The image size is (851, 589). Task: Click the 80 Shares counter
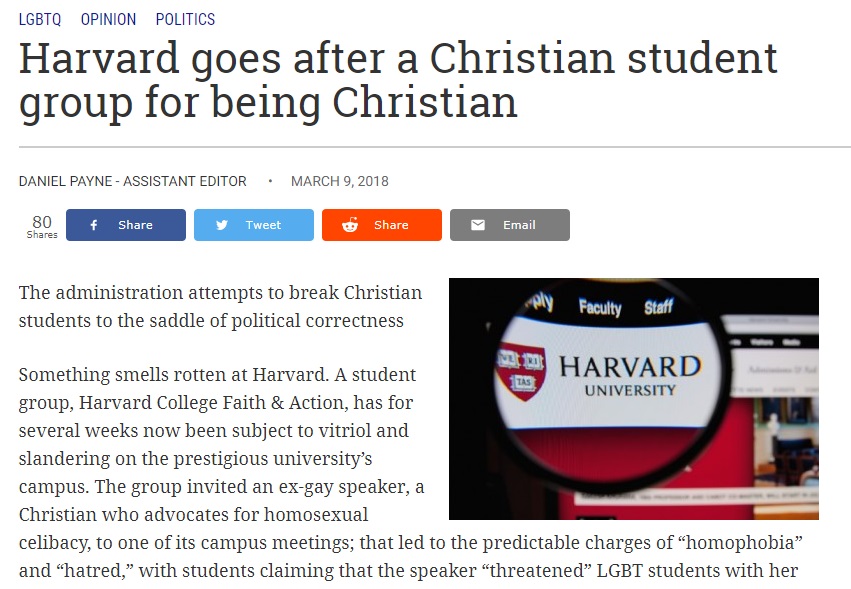[x=42, y=226]
